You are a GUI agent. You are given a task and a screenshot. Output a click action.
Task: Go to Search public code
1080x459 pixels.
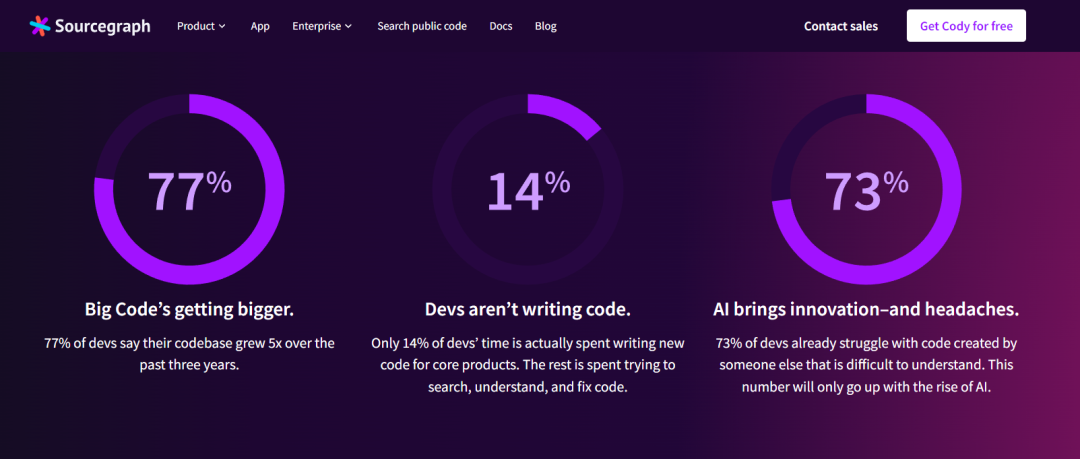pos(422,26)
